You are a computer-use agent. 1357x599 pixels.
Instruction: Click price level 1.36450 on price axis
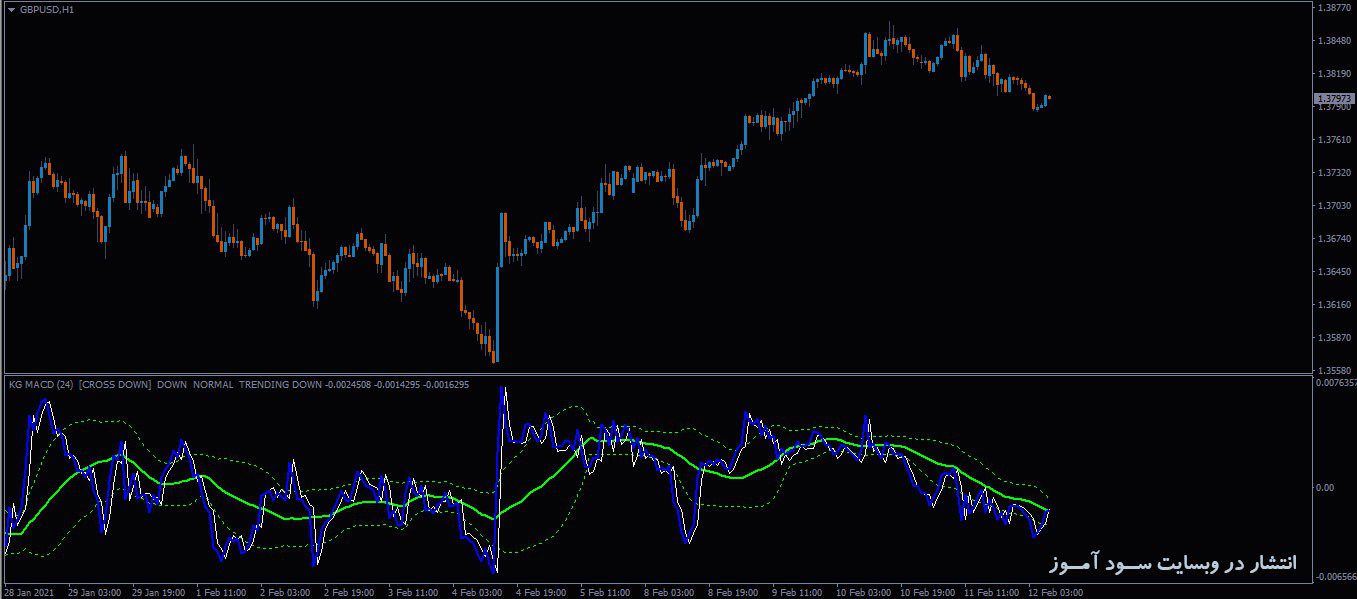point(1336,272)
